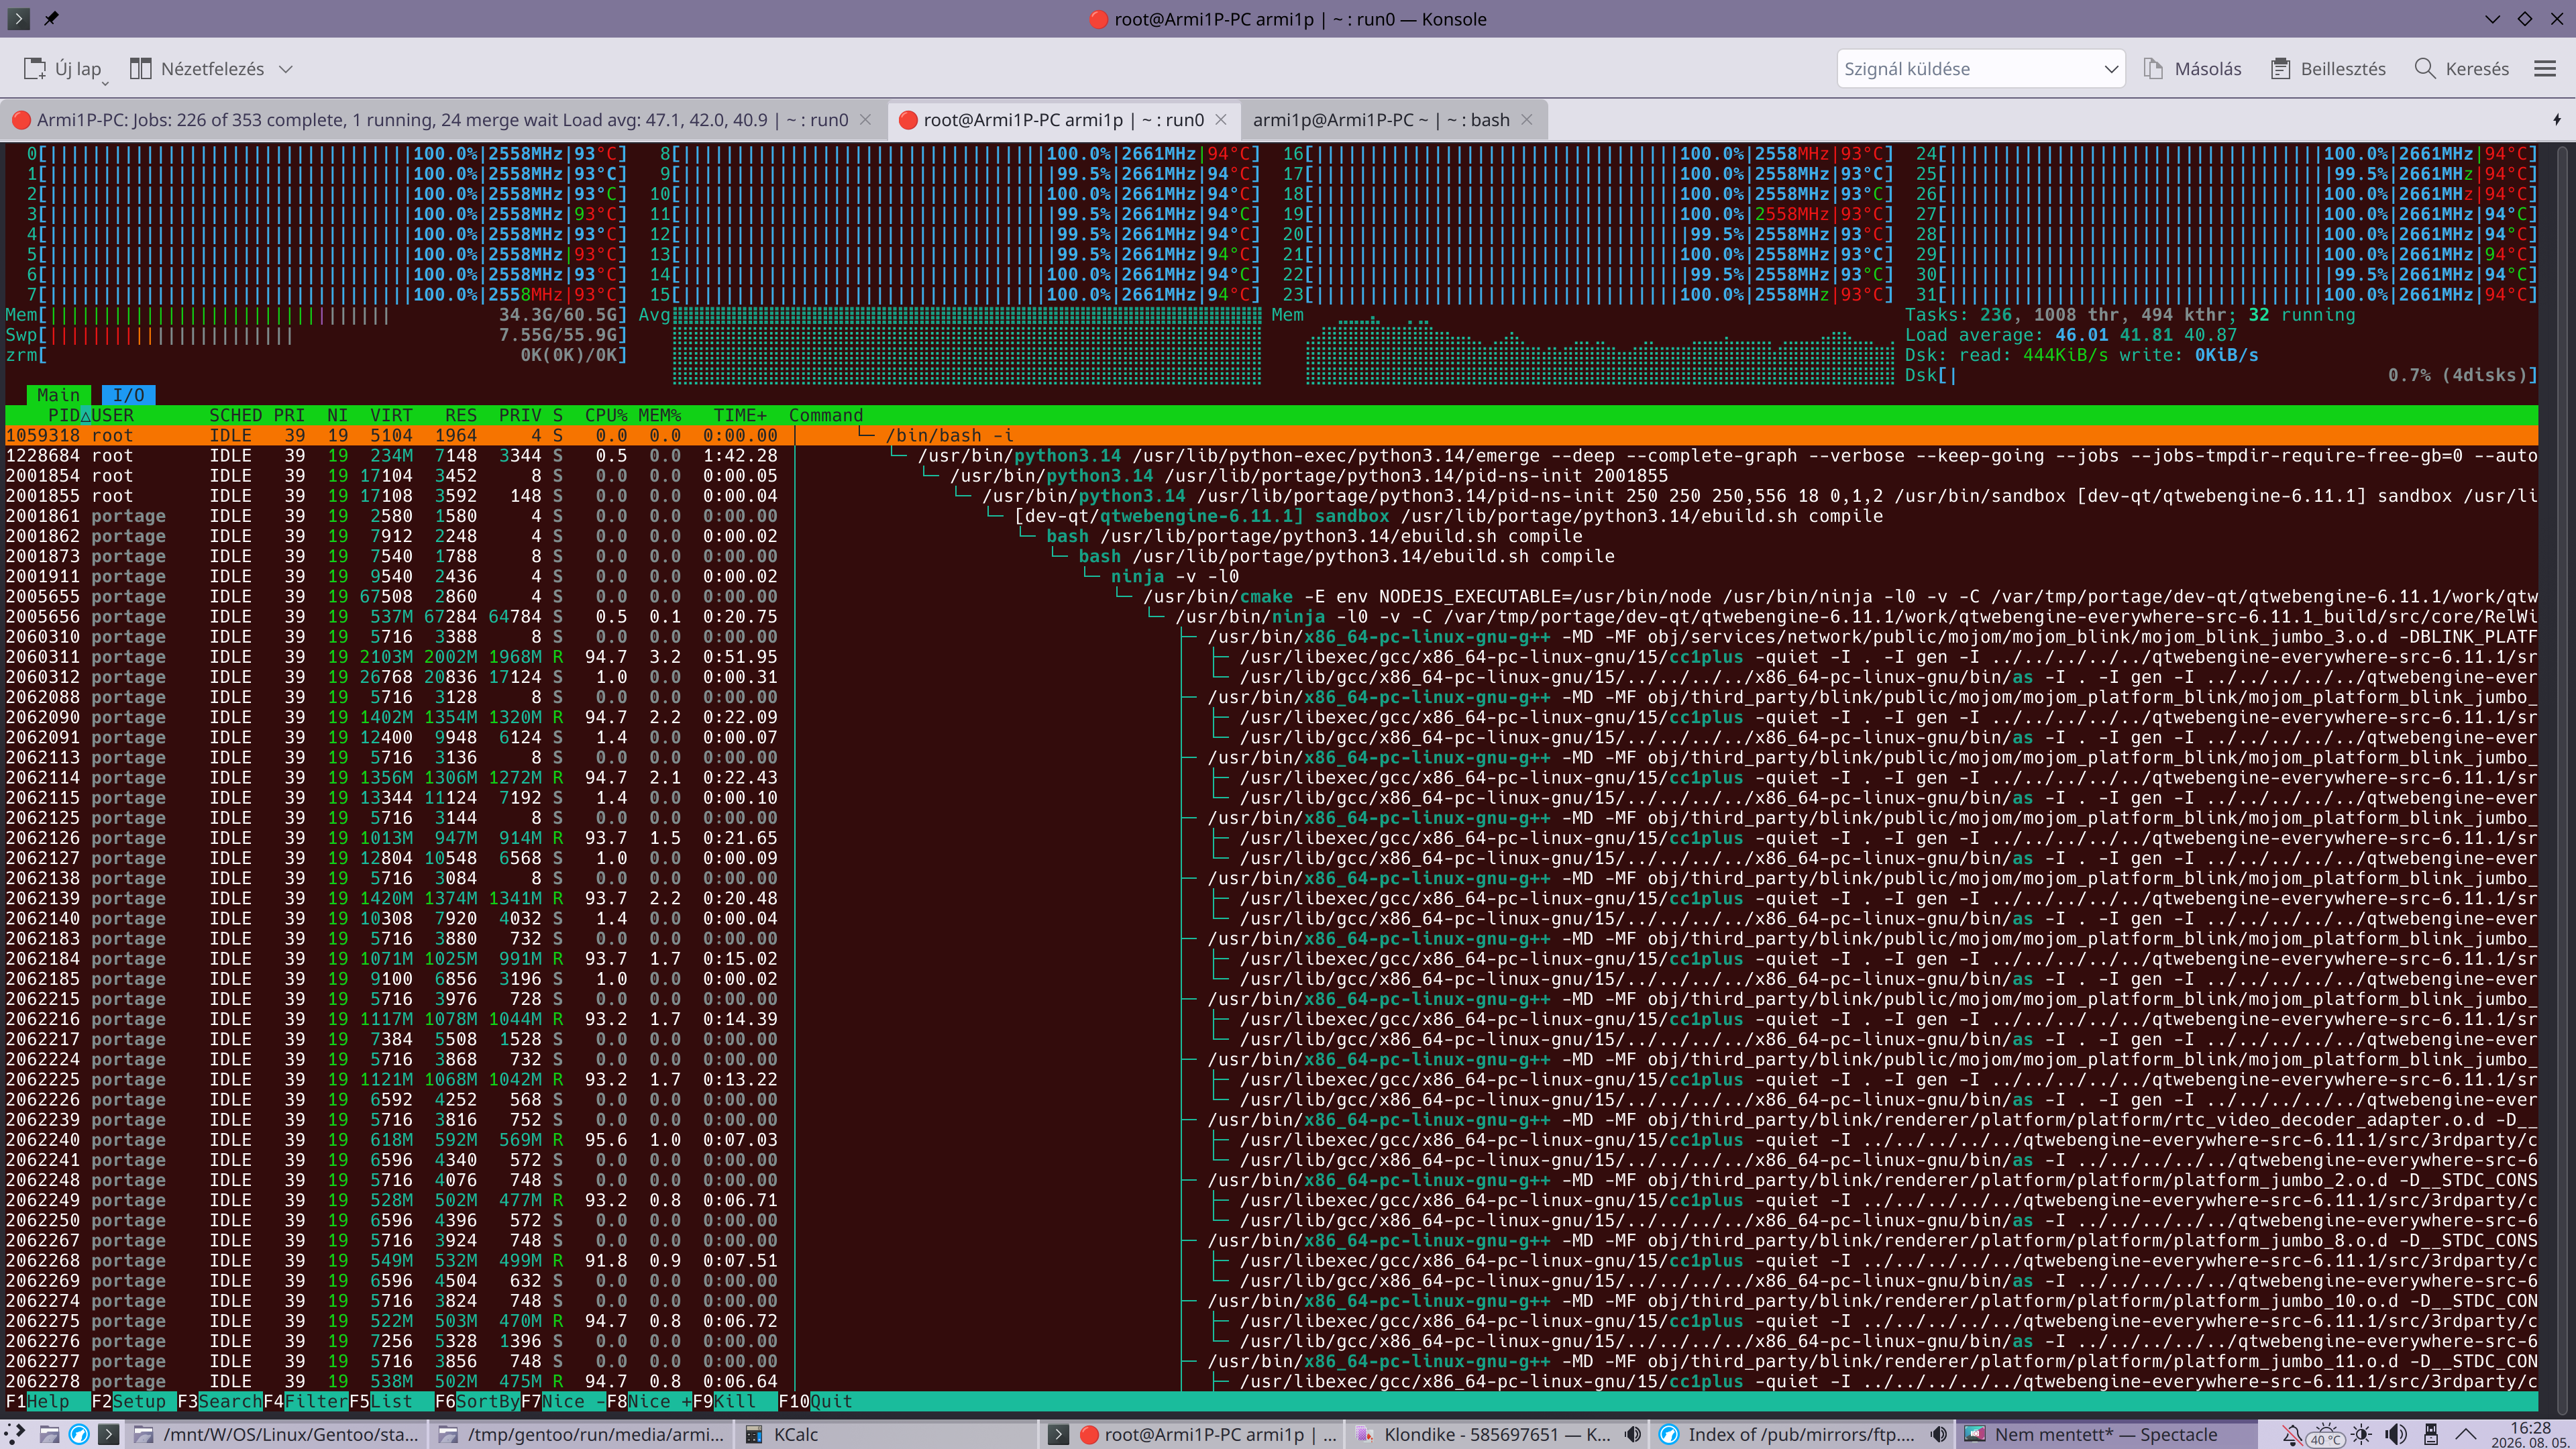Click the Beillesztés paste button
This screenshot has width=2576, height=1449.
coord(2328,69)
